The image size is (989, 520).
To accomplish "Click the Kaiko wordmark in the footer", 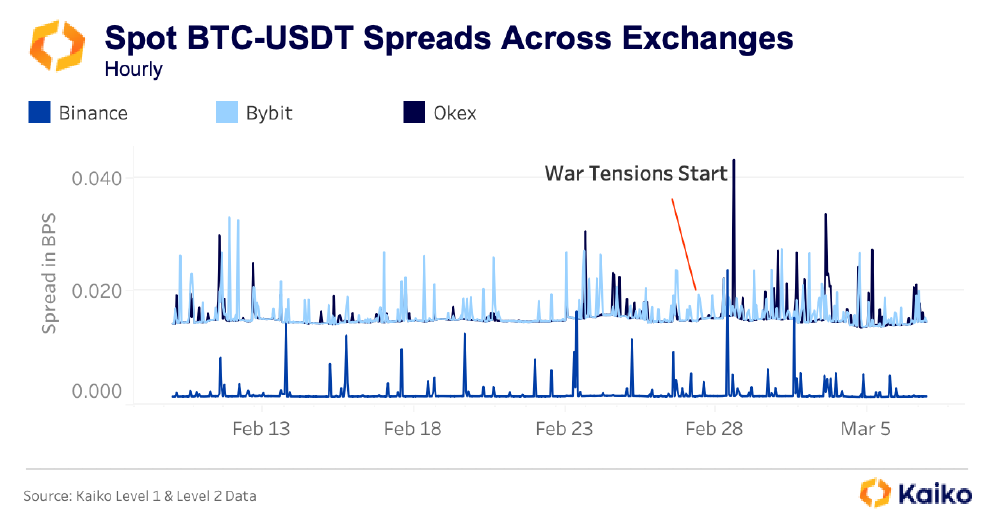I will pyautogui.click(x=934, y=493).
